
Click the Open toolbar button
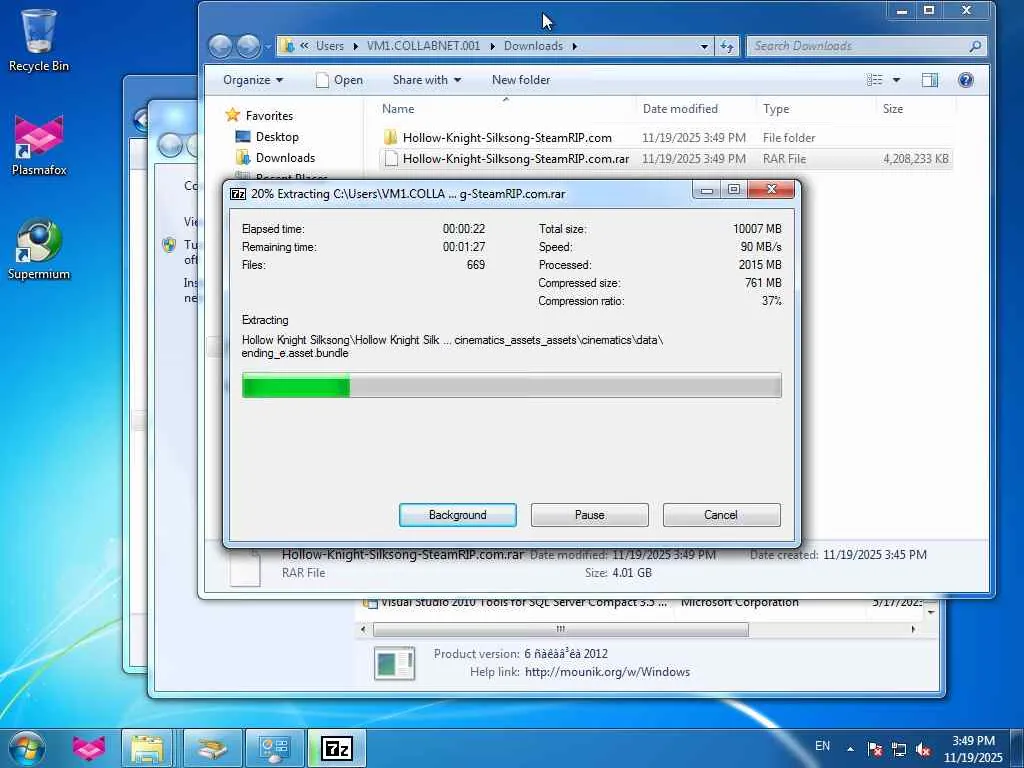[x=339, y=80]
